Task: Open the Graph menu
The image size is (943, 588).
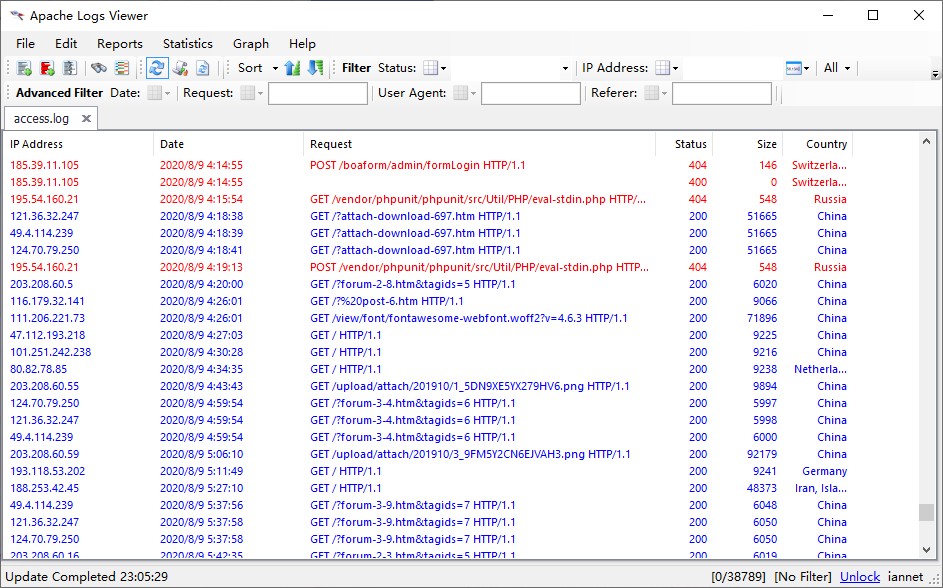Action: (251, 43)
